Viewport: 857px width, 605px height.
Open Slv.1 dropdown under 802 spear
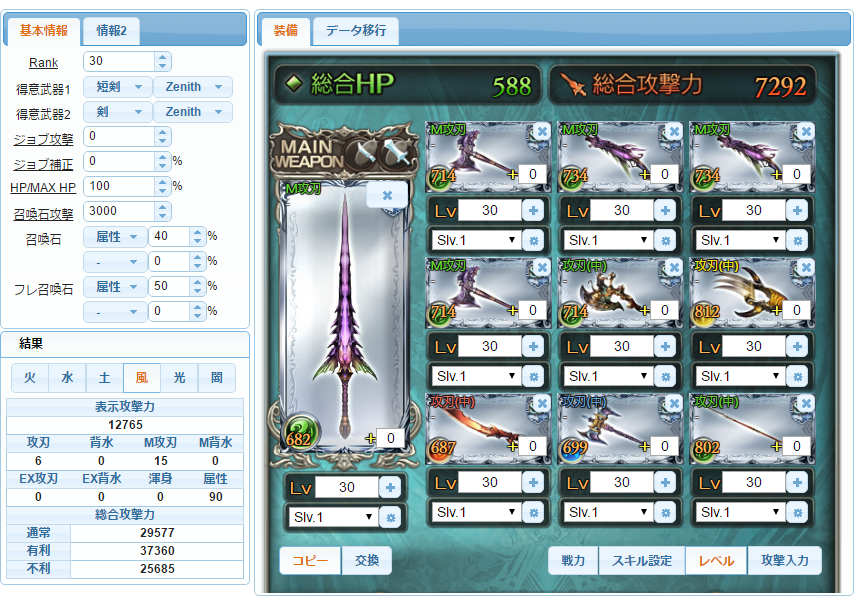click(x=739, y=512)
